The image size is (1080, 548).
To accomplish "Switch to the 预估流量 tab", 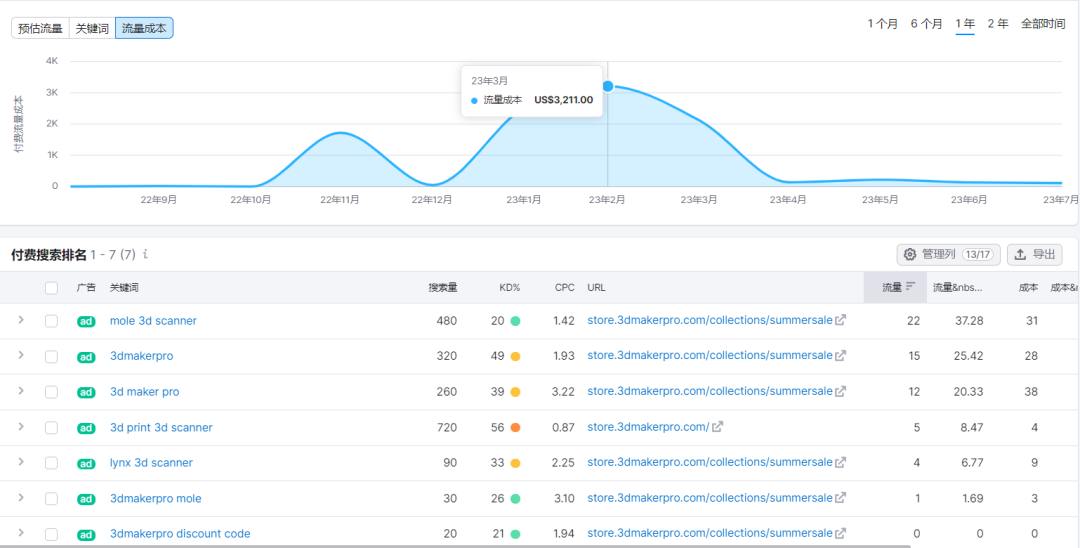I will pos(40,28).
